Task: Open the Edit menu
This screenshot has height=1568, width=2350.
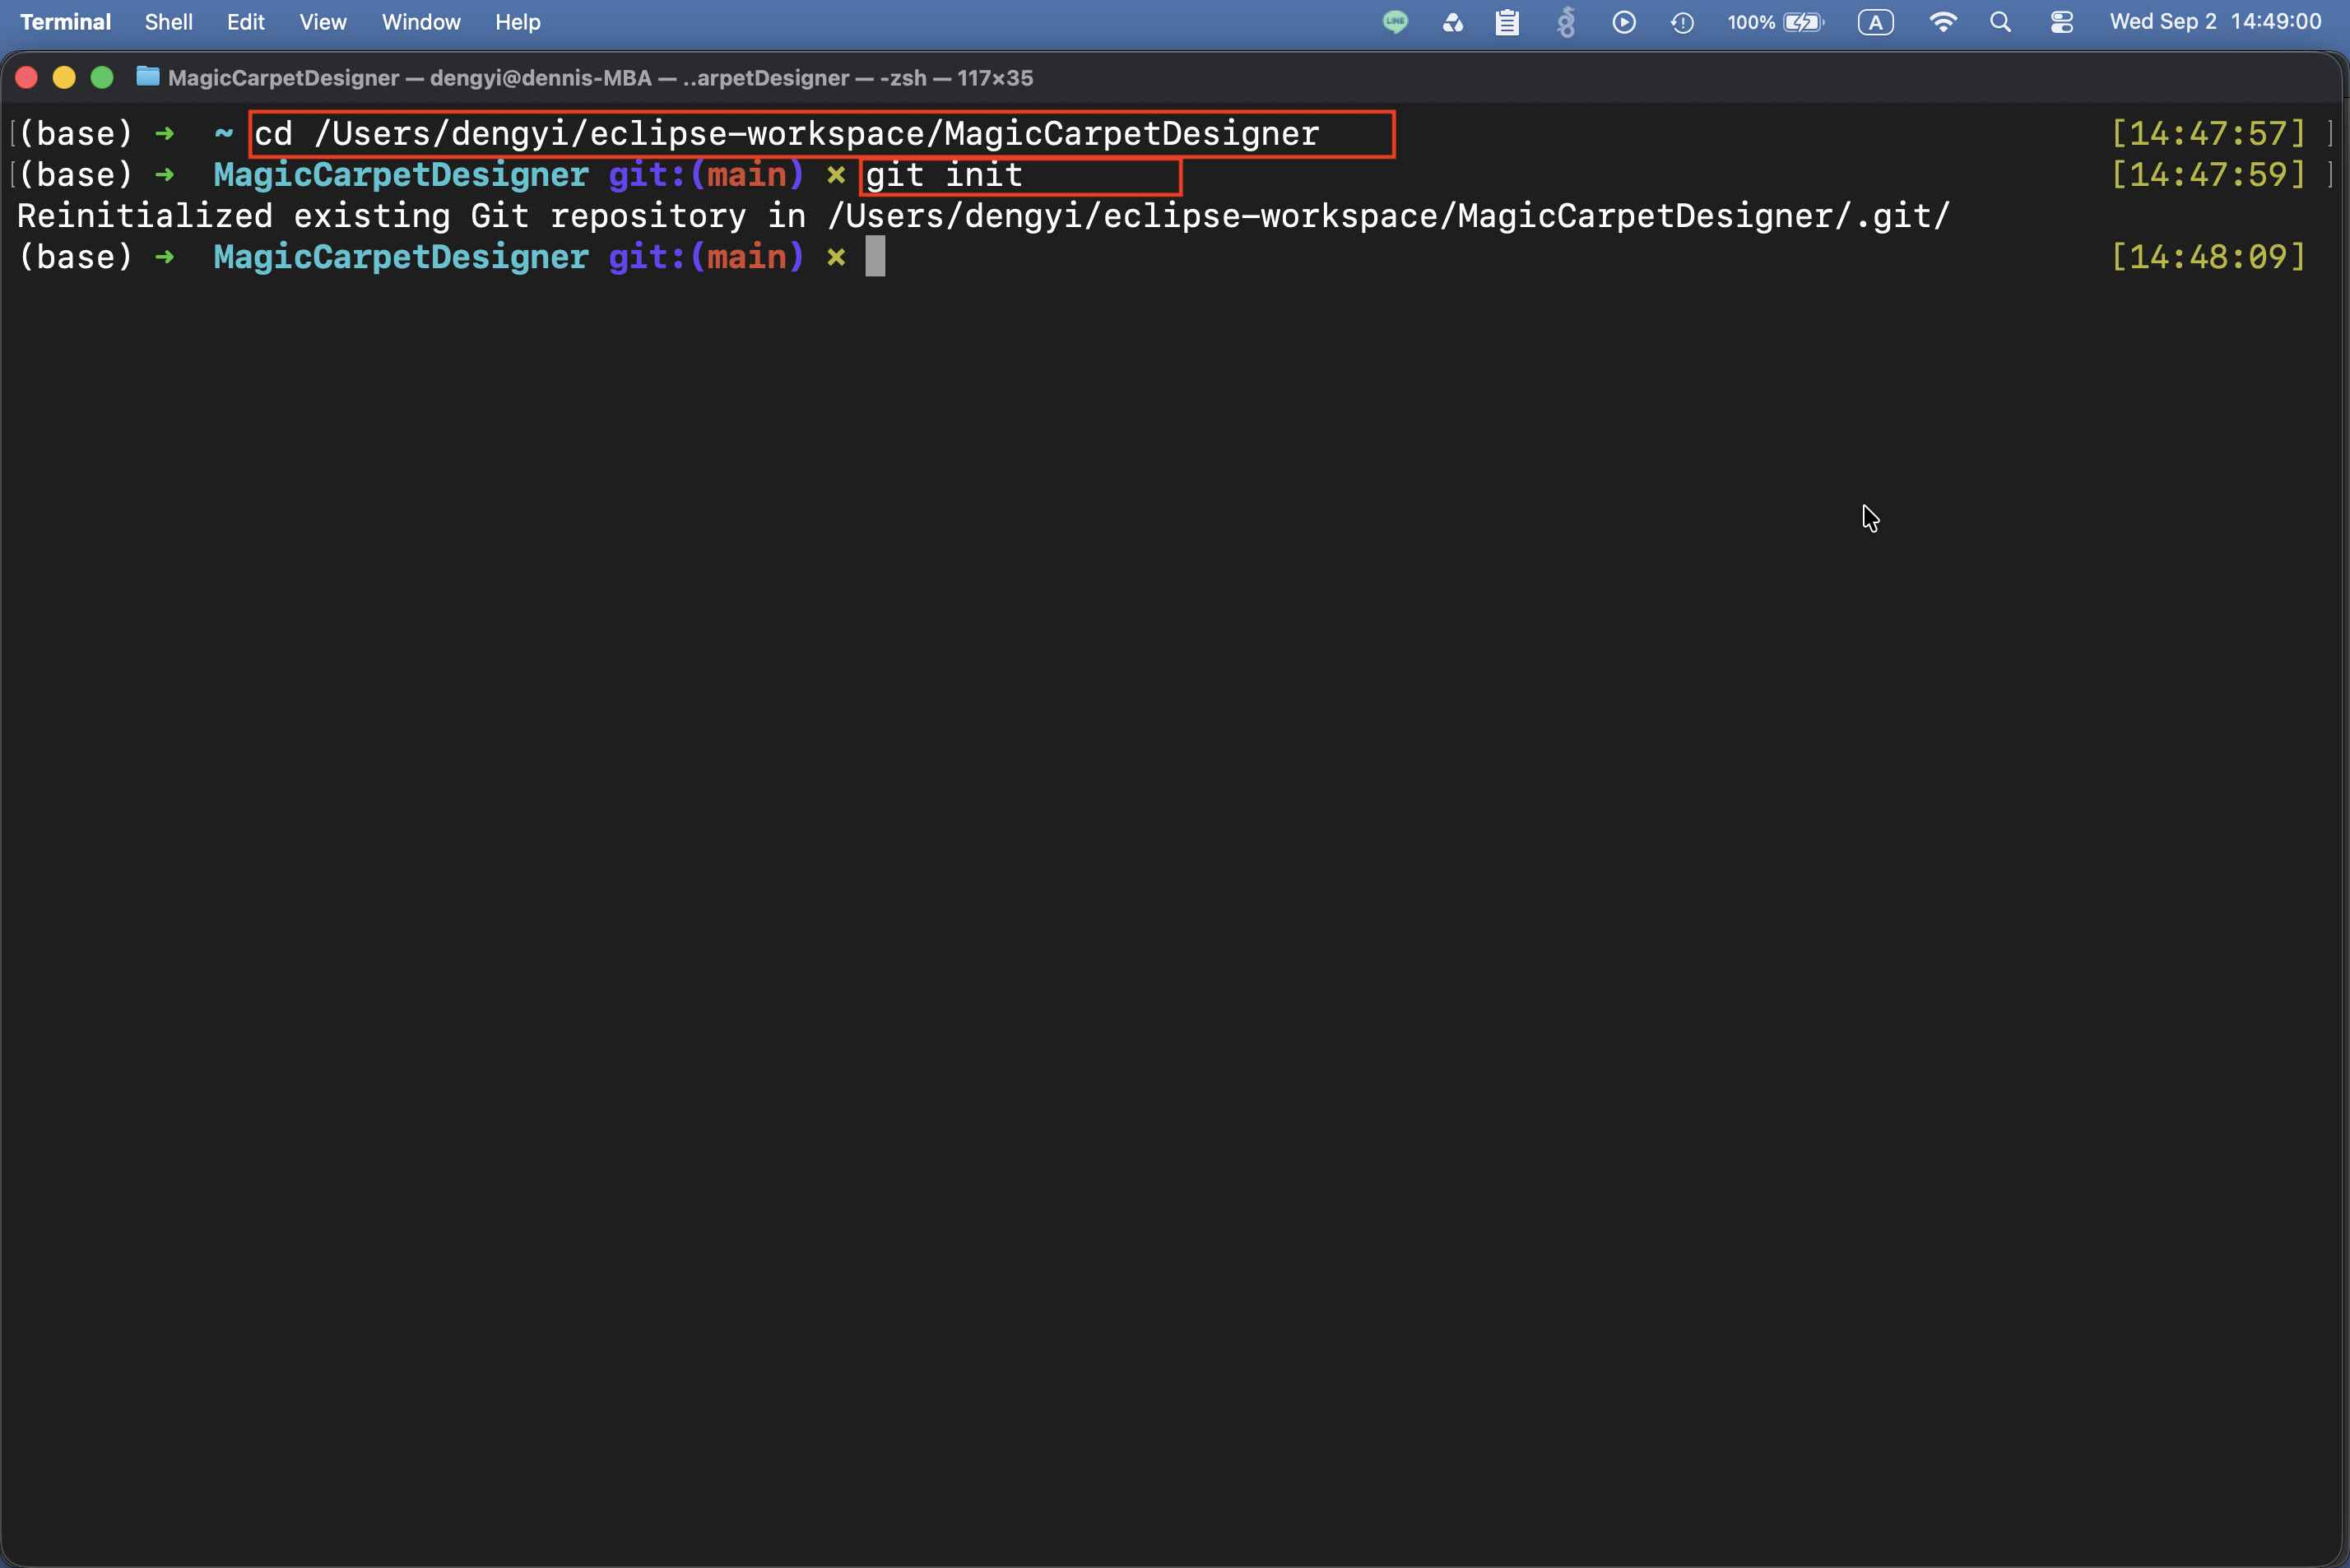Action: 245,22
